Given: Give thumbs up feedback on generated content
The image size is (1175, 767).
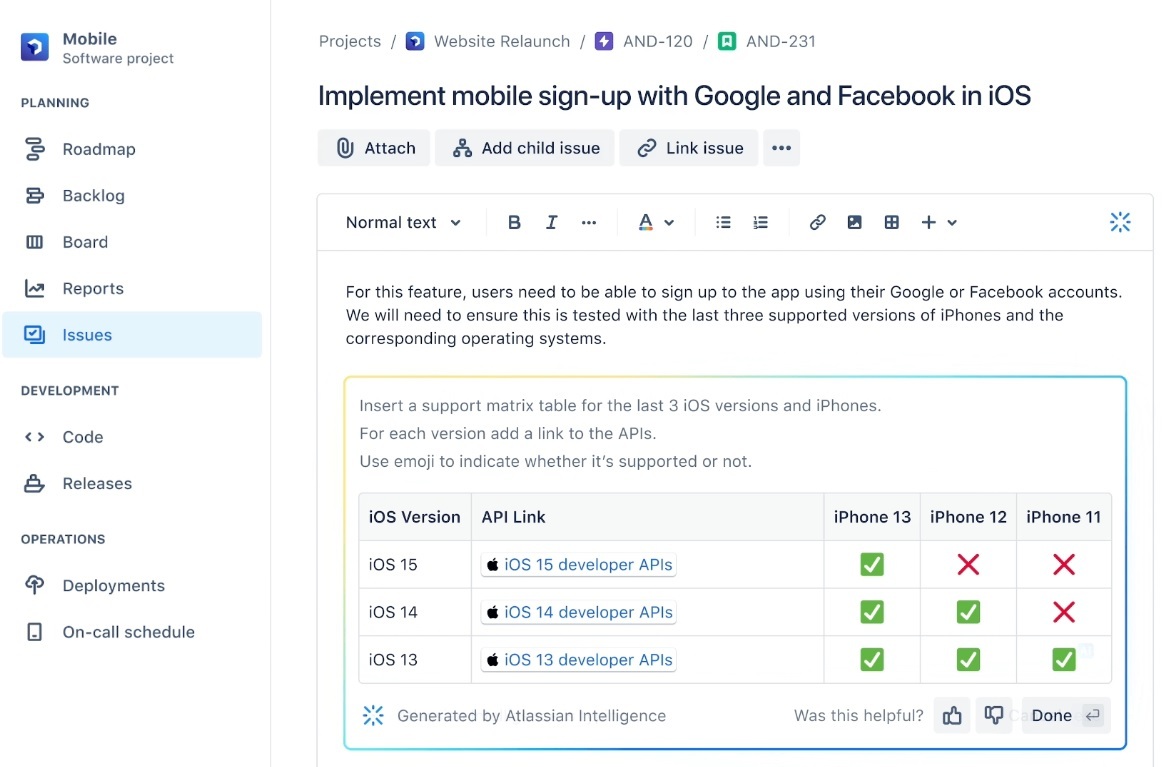Looking at the screenshot, I should pos(951,715).
